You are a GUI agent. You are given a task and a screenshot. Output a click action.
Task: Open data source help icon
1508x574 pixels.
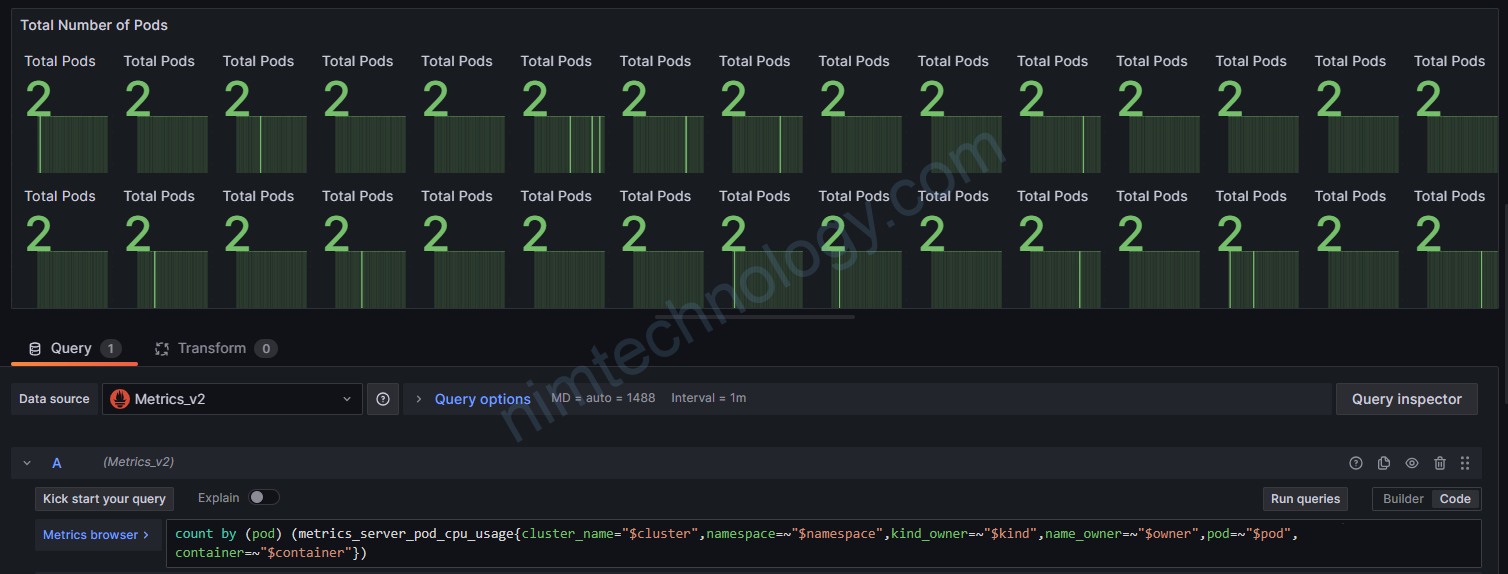pos(383,399)
